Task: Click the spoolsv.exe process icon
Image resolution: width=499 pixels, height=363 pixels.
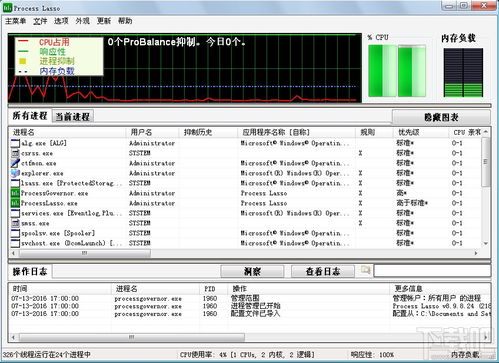Action: point(15,233)
